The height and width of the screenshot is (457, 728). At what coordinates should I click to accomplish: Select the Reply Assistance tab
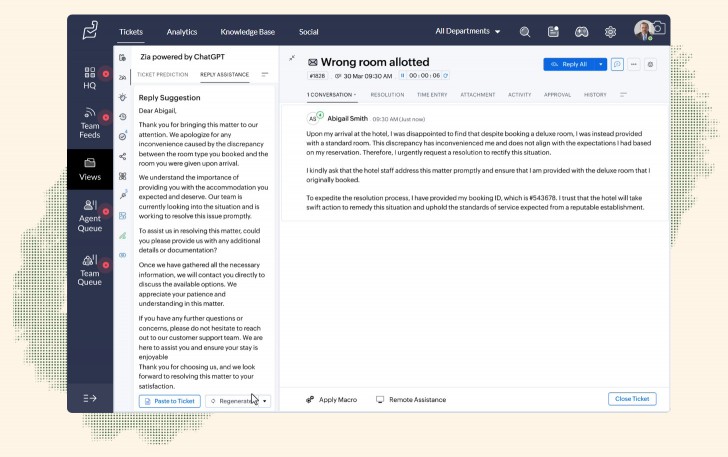[x=225, y=74]
